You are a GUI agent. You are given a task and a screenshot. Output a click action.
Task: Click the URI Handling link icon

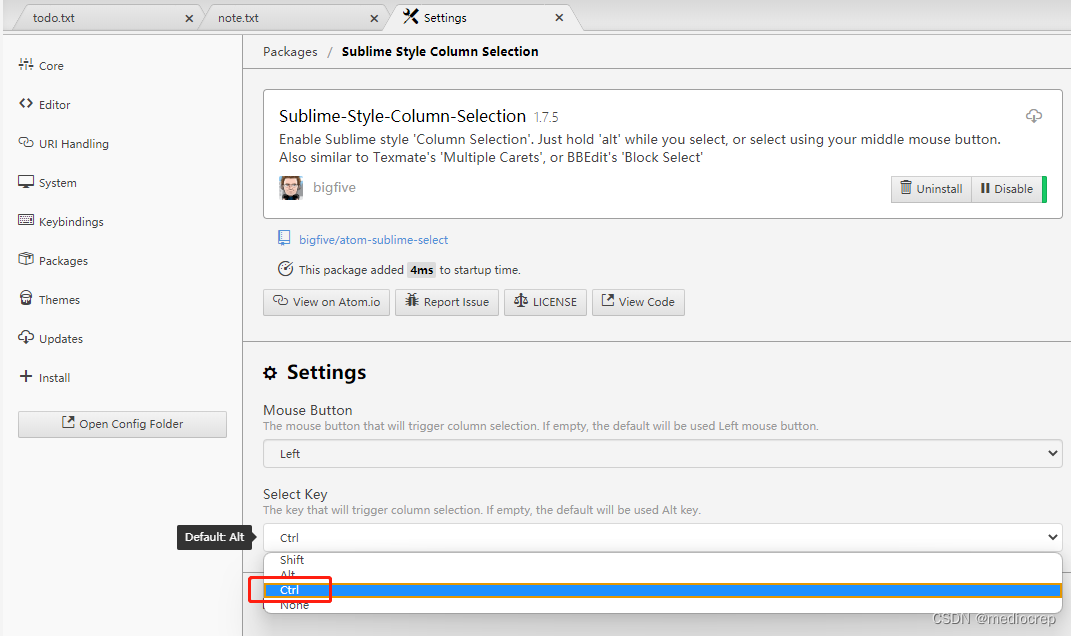[26, 142]
